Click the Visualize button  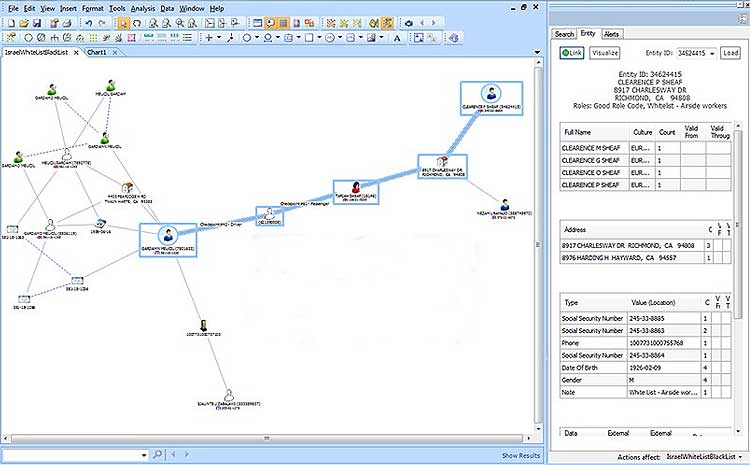point(605,53)
